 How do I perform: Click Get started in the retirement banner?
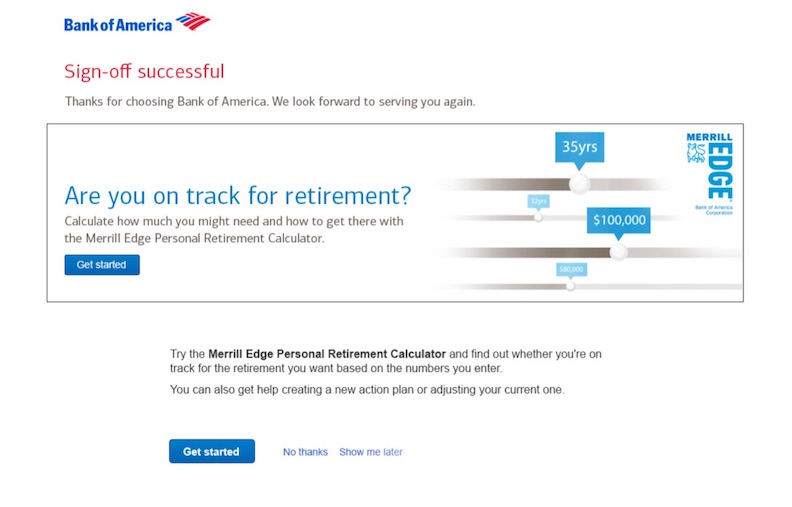[x=102, y=265]
